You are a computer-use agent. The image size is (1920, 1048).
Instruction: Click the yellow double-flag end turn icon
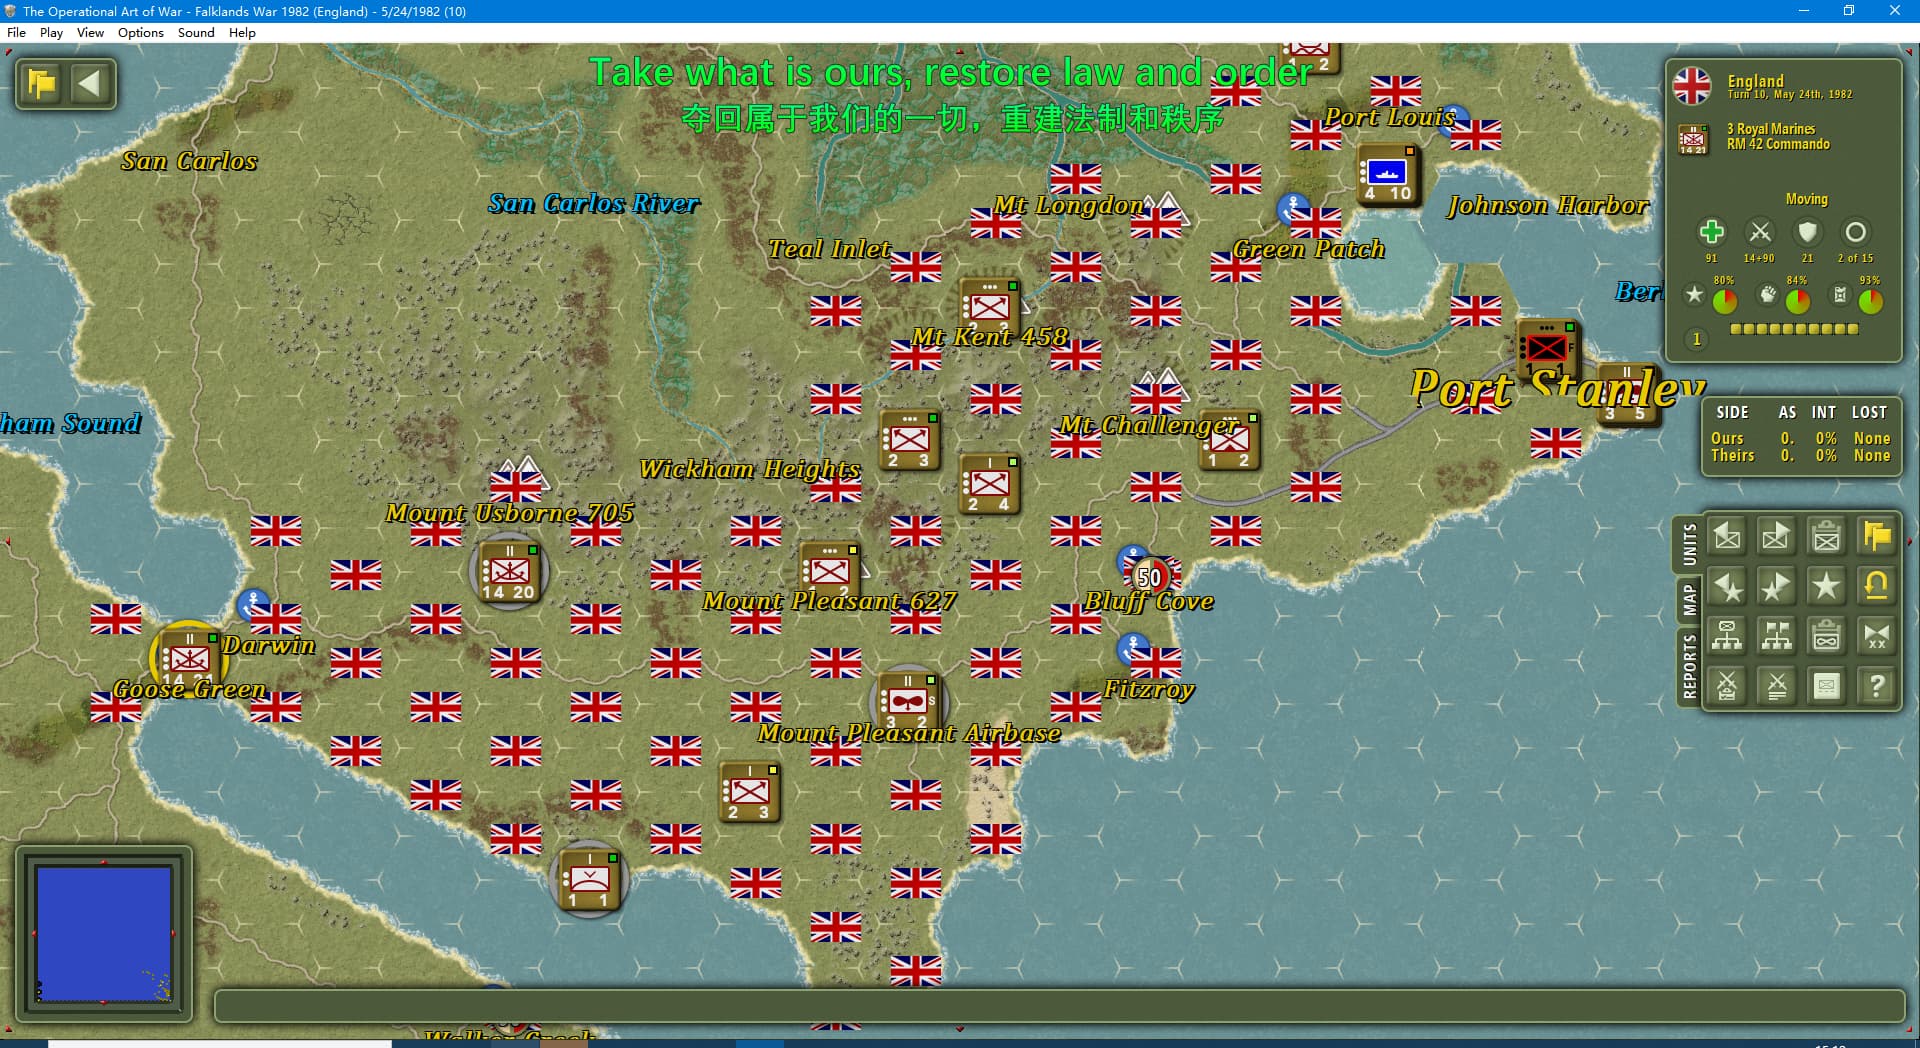point(1876,537)
